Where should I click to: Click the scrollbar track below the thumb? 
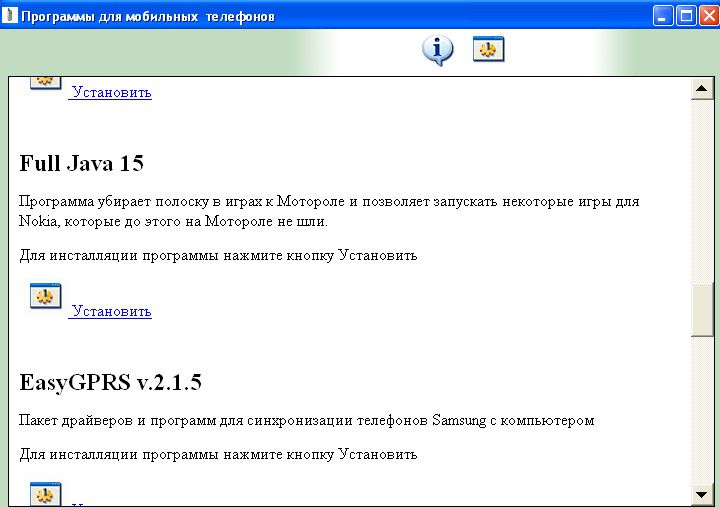(x=702, y=420)
